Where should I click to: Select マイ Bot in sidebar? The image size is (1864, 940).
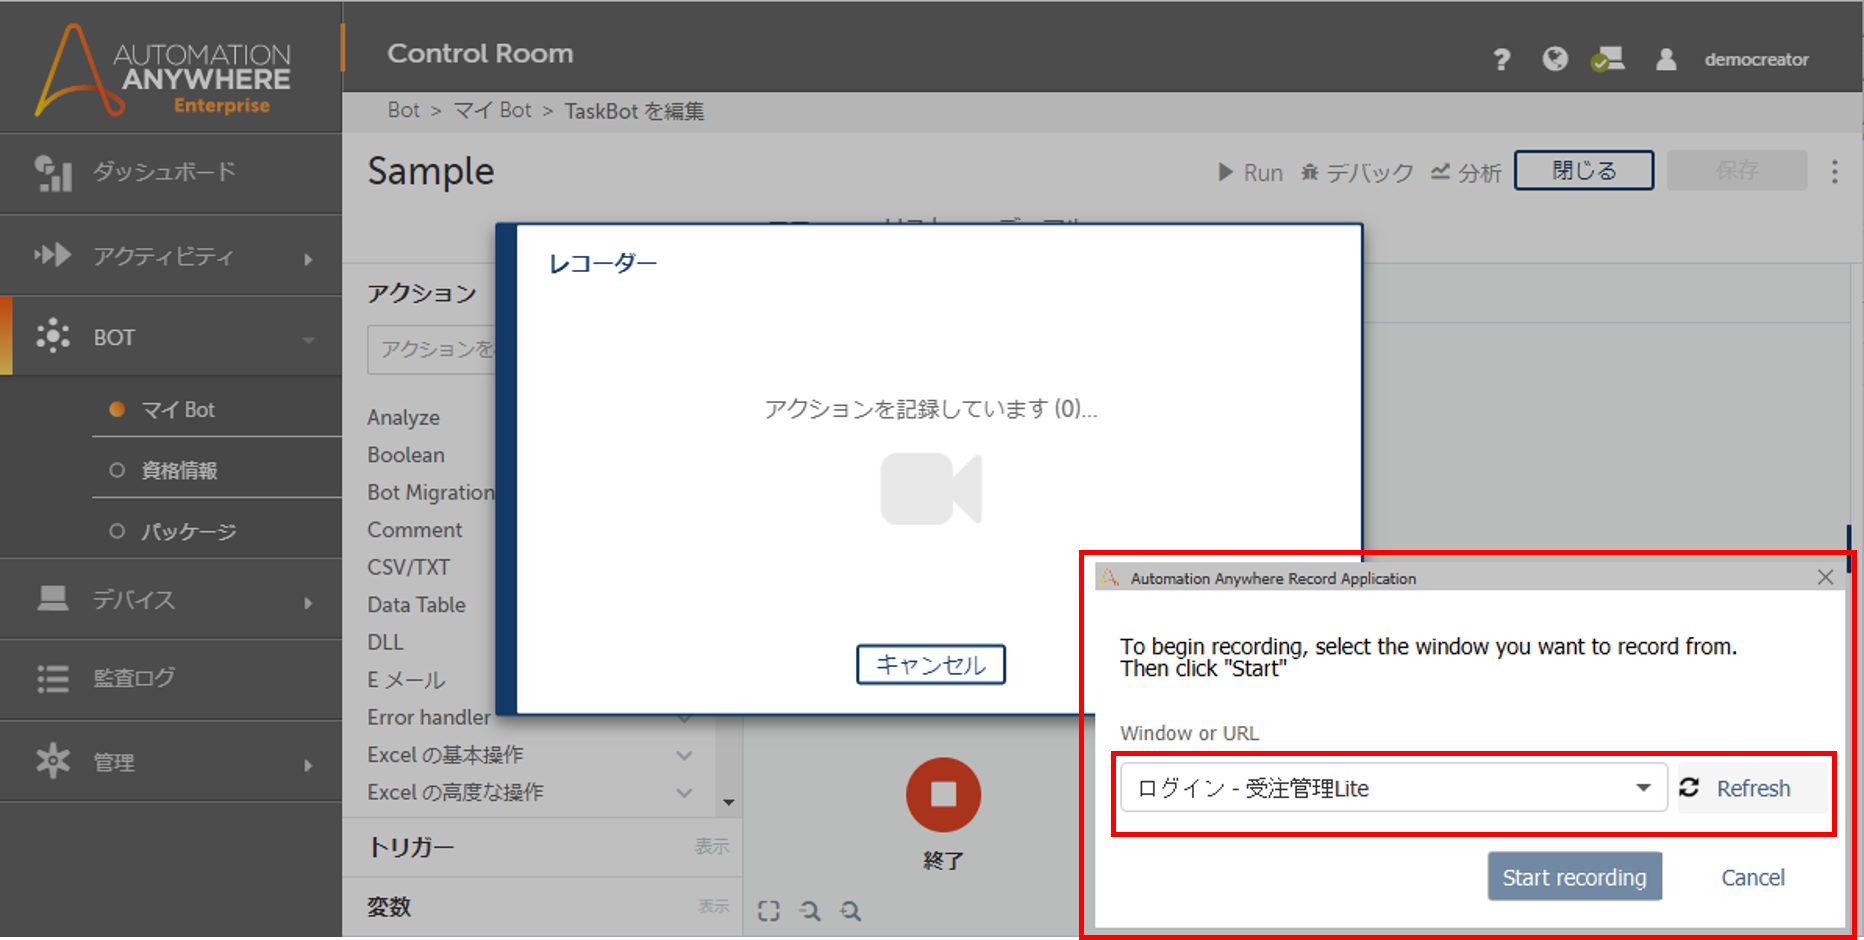tap(177, 409)
